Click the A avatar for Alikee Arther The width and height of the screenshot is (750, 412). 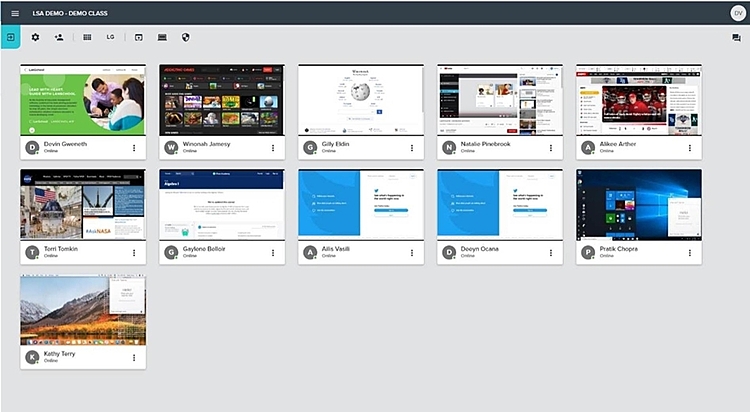[x=588, y=147]
